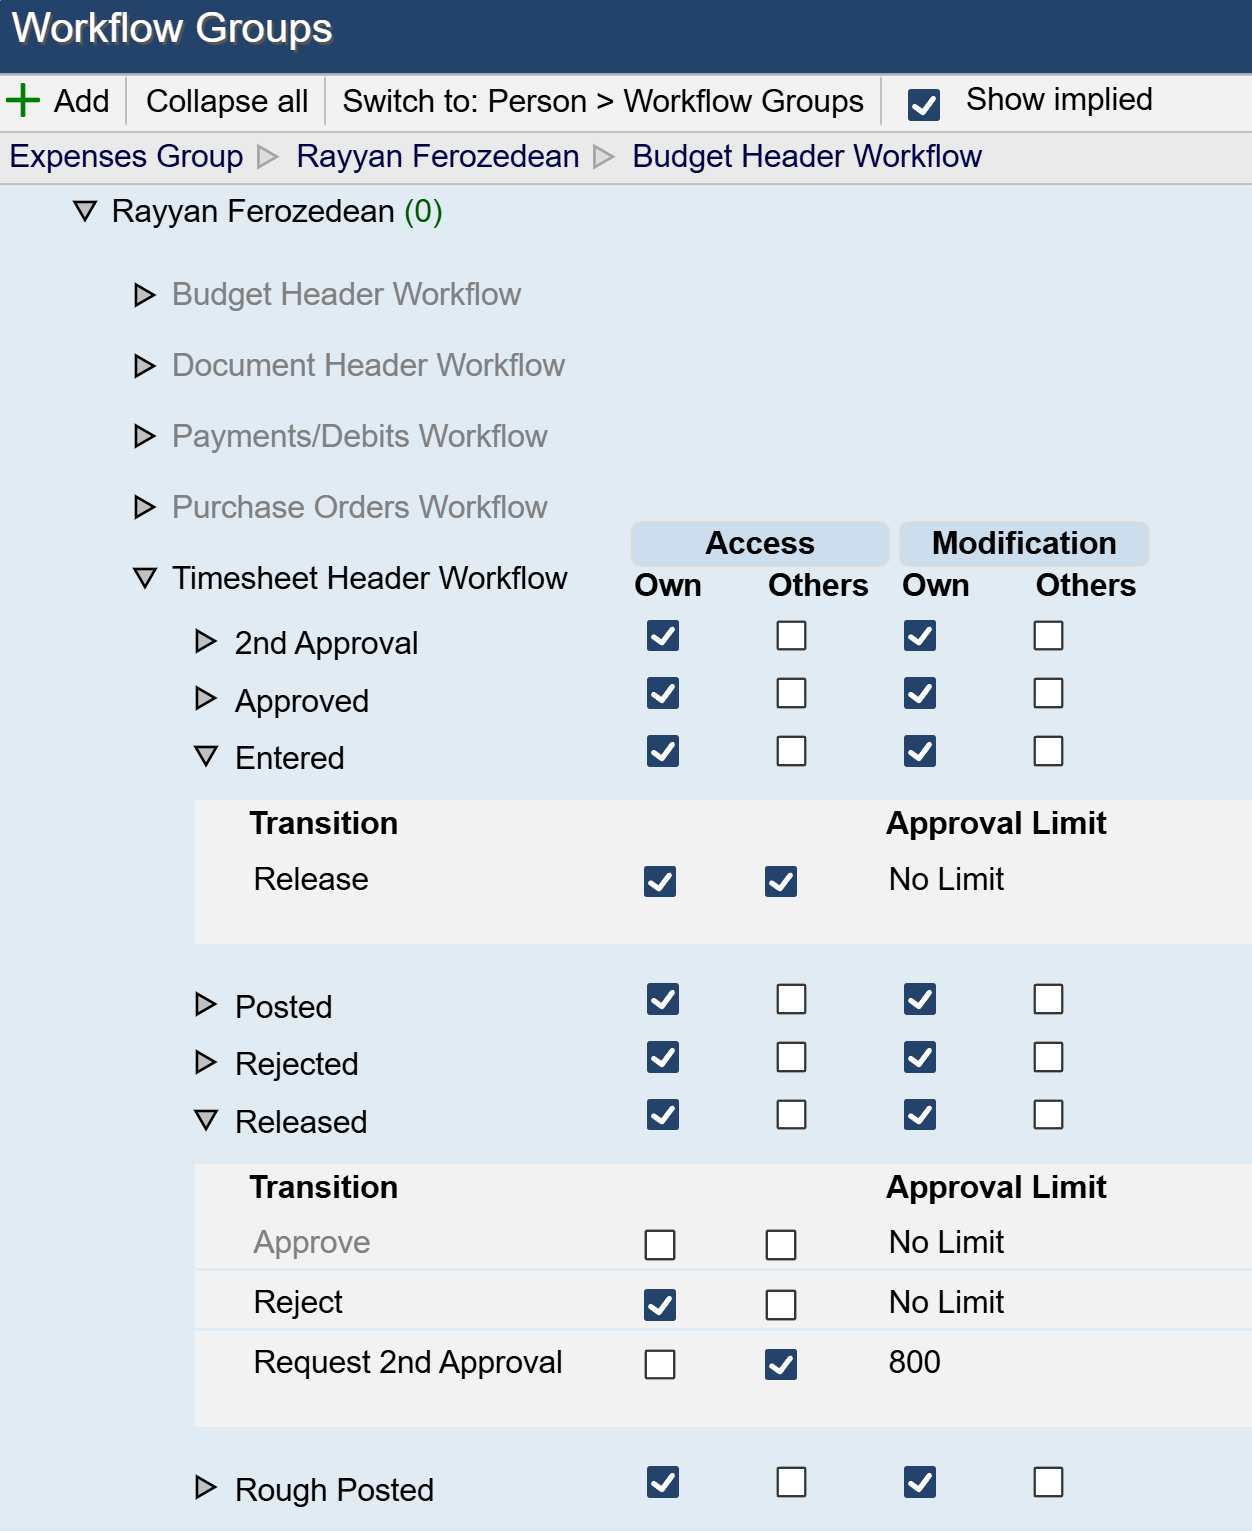
Task: Enable Others access for Approved state
Action: pyautogui.click(x=791, y=694)
